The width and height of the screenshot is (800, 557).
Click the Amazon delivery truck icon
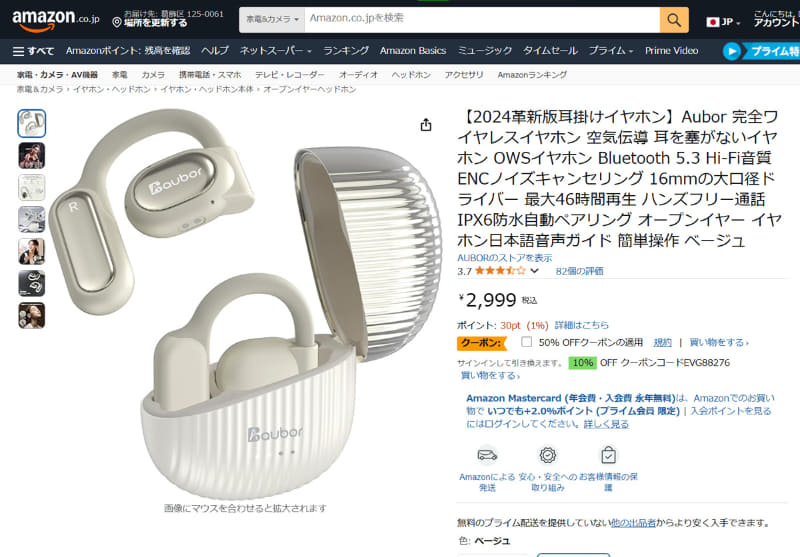point(487,454)
